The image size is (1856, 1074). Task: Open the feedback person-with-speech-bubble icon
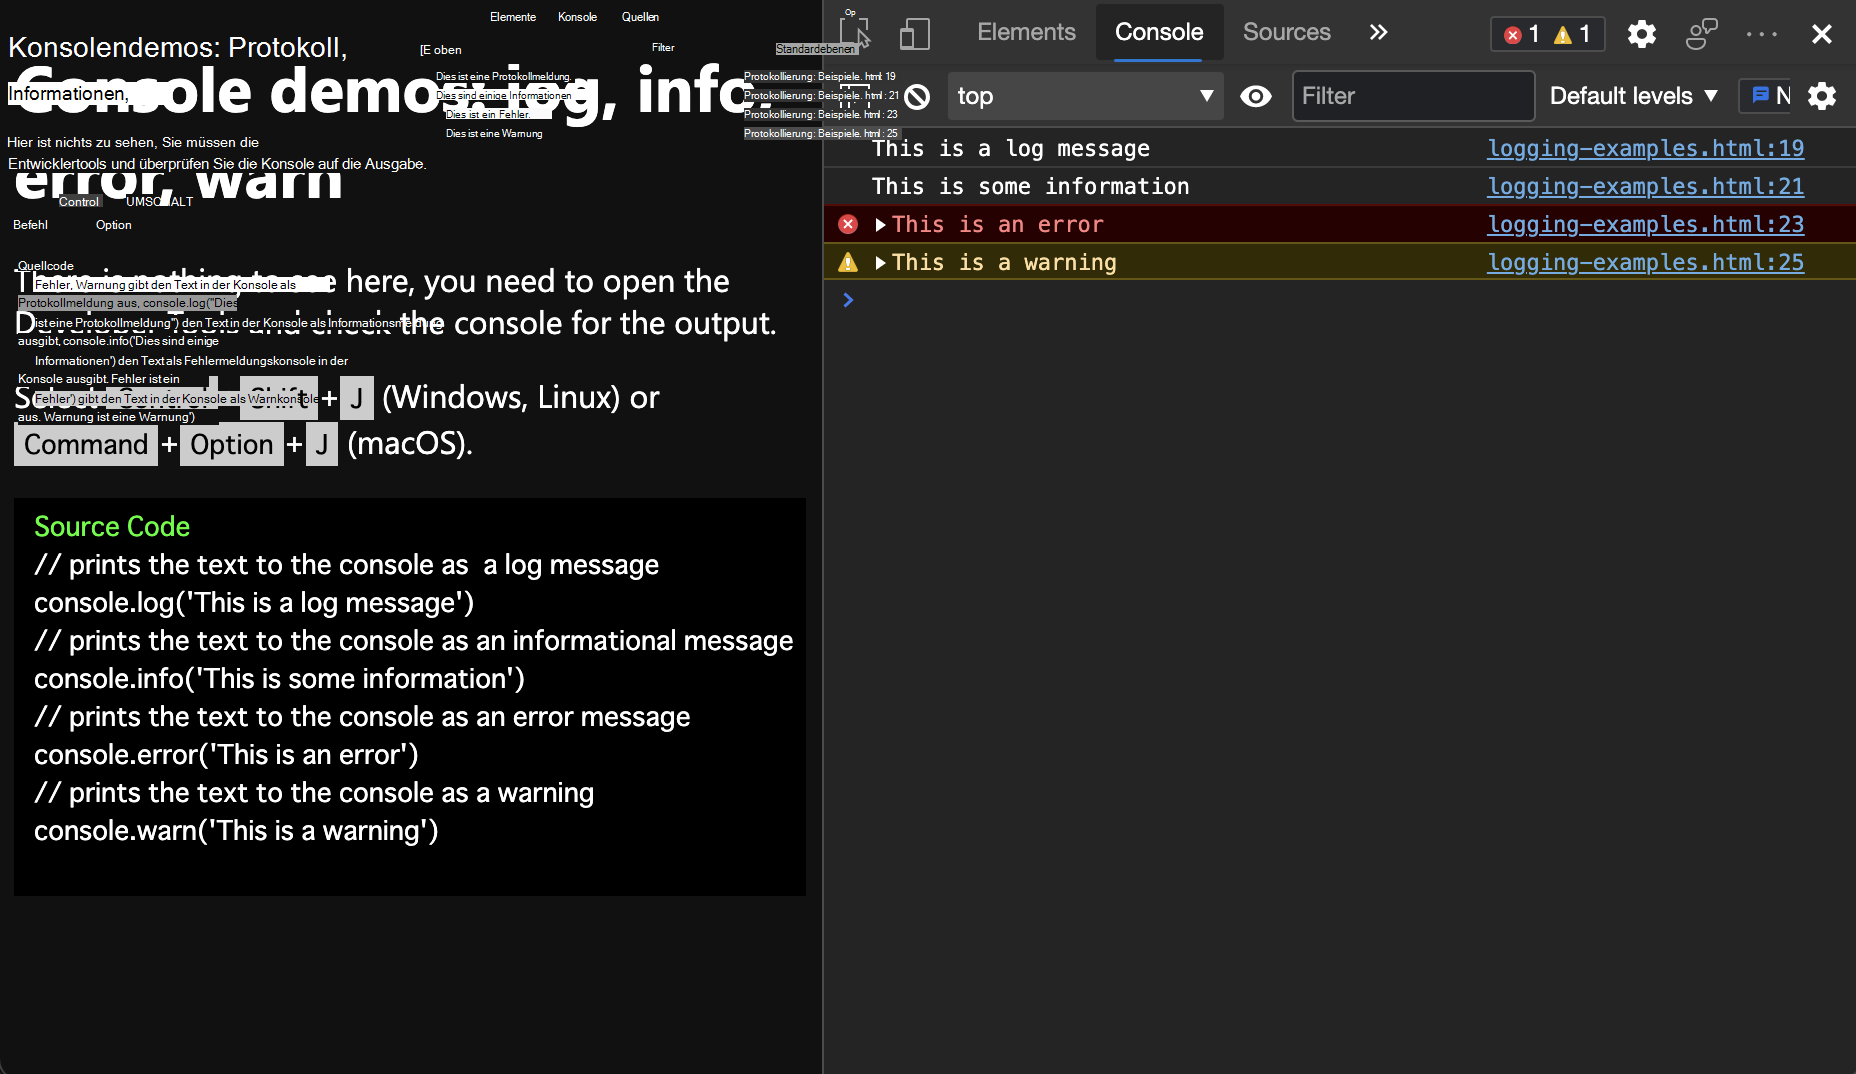(x=1701, y=33)
